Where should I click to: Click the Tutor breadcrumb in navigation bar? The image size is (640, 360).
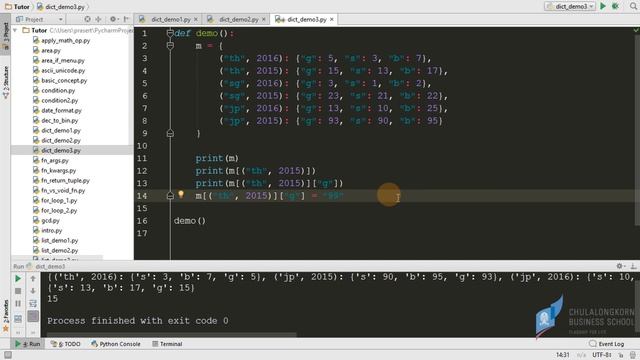[17, 7]
